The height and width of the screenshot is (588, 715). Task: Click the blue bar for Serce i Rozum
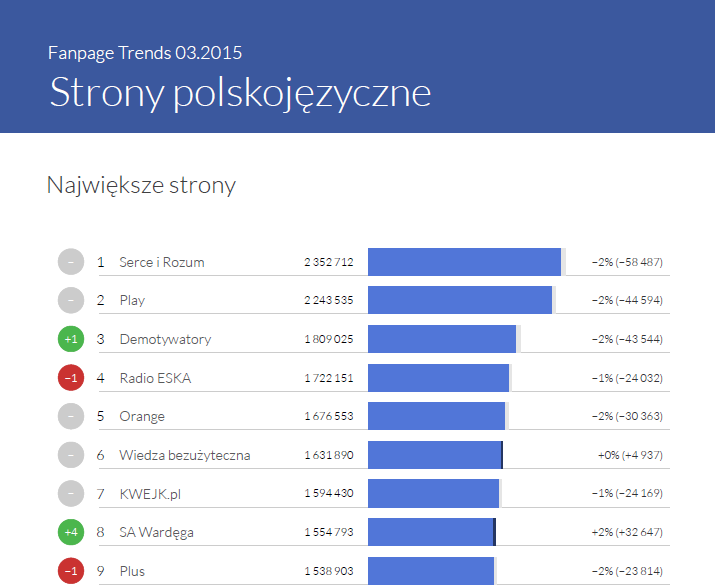point(464,262)
